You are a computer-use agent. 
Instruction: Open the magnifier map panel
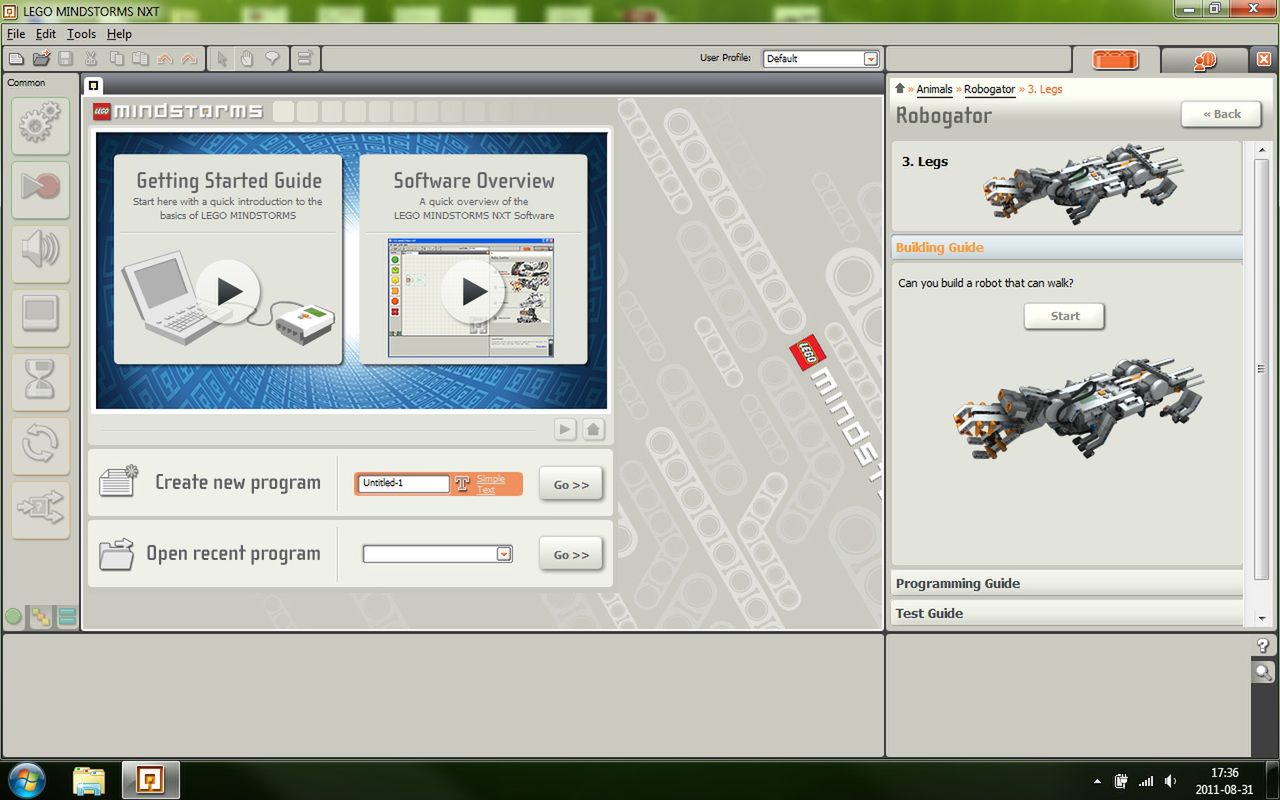[x=1263, y=672]
